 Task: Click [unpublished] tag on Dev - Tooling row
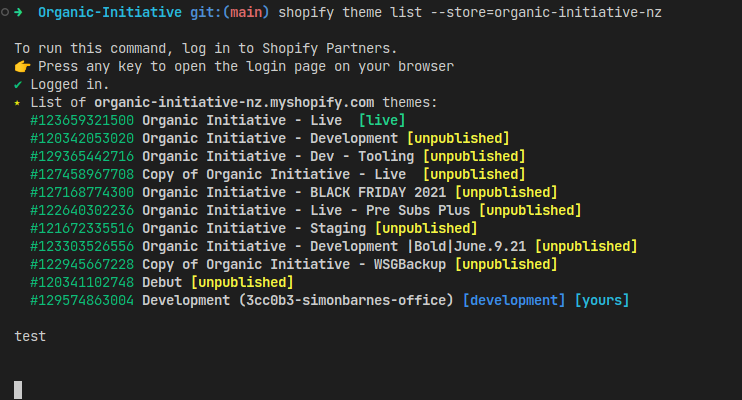pos(474,156)
